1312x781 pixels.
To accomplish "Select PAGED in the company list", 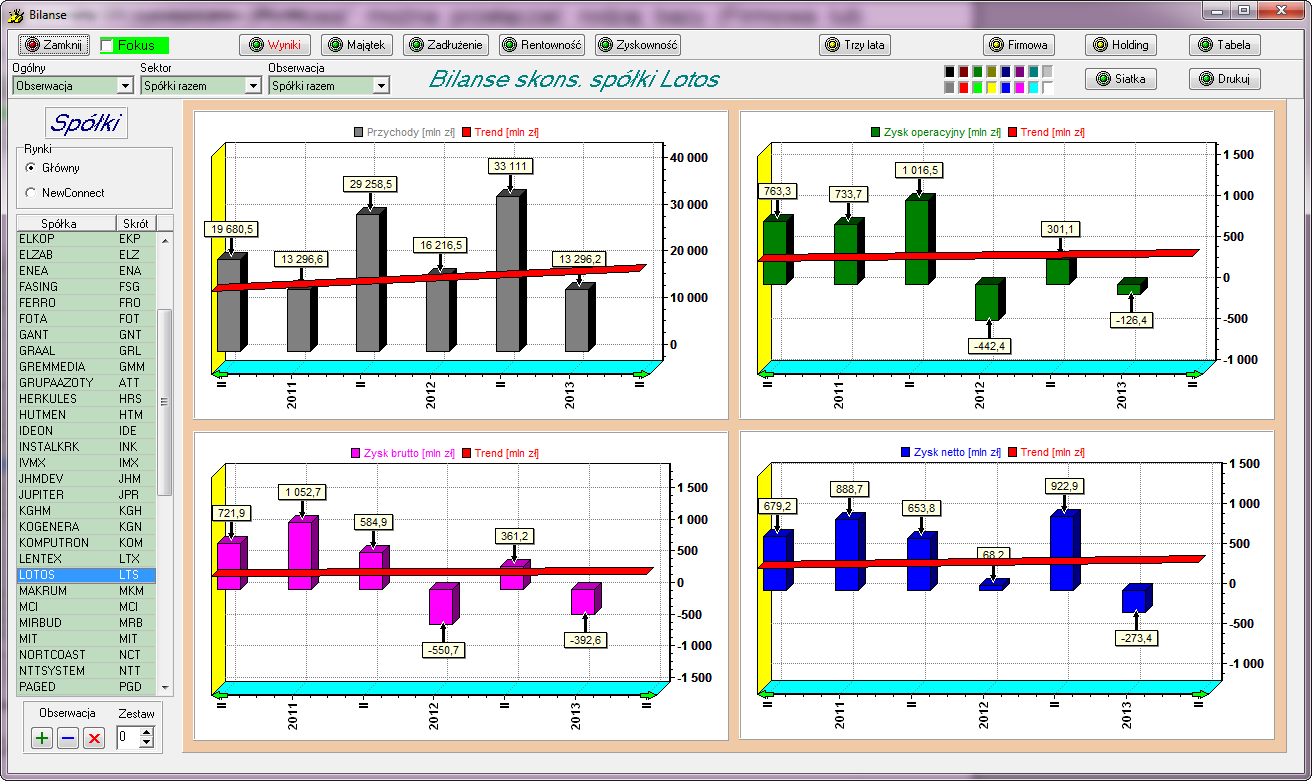I will [86, 686].
